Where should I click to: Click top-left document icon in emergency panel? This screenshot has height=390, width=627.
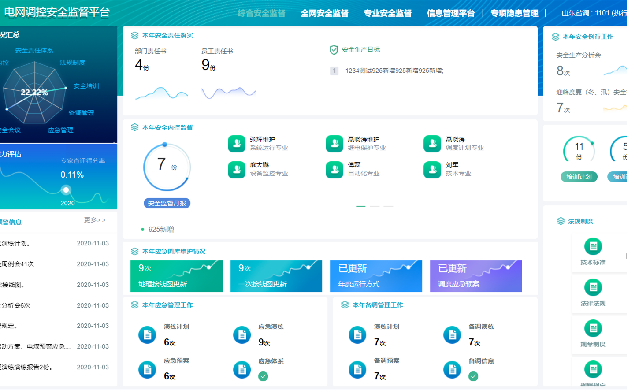pos(147,335)
